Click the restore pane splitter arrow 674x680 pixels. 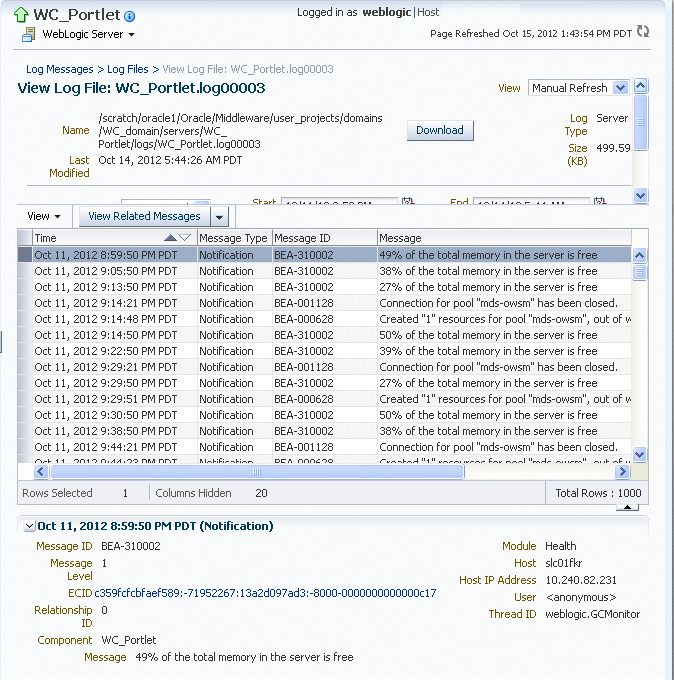(627, 507)
